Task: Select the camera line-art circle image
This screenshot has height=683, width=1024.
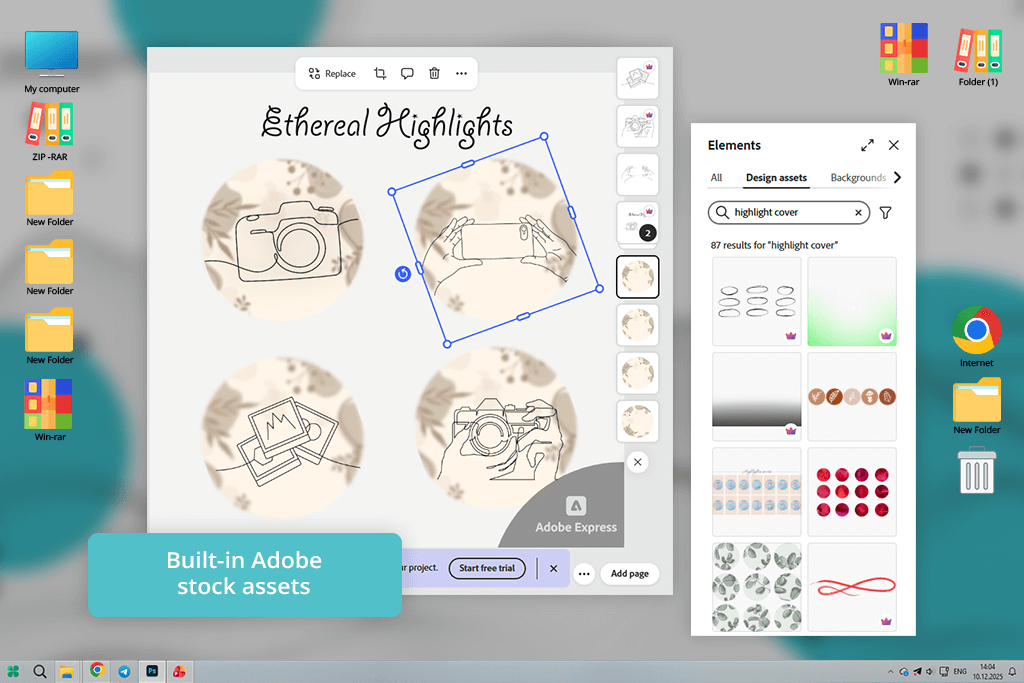Action: point(282,240)
